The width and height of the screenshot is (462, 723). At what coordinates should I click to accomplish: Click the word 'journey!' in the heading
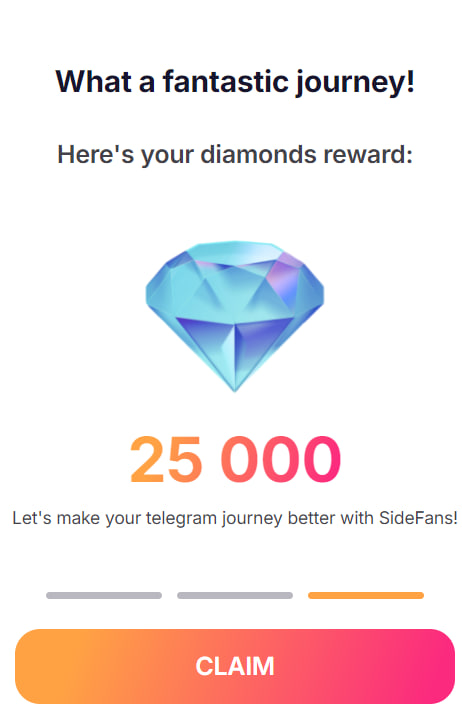(355, 83)
